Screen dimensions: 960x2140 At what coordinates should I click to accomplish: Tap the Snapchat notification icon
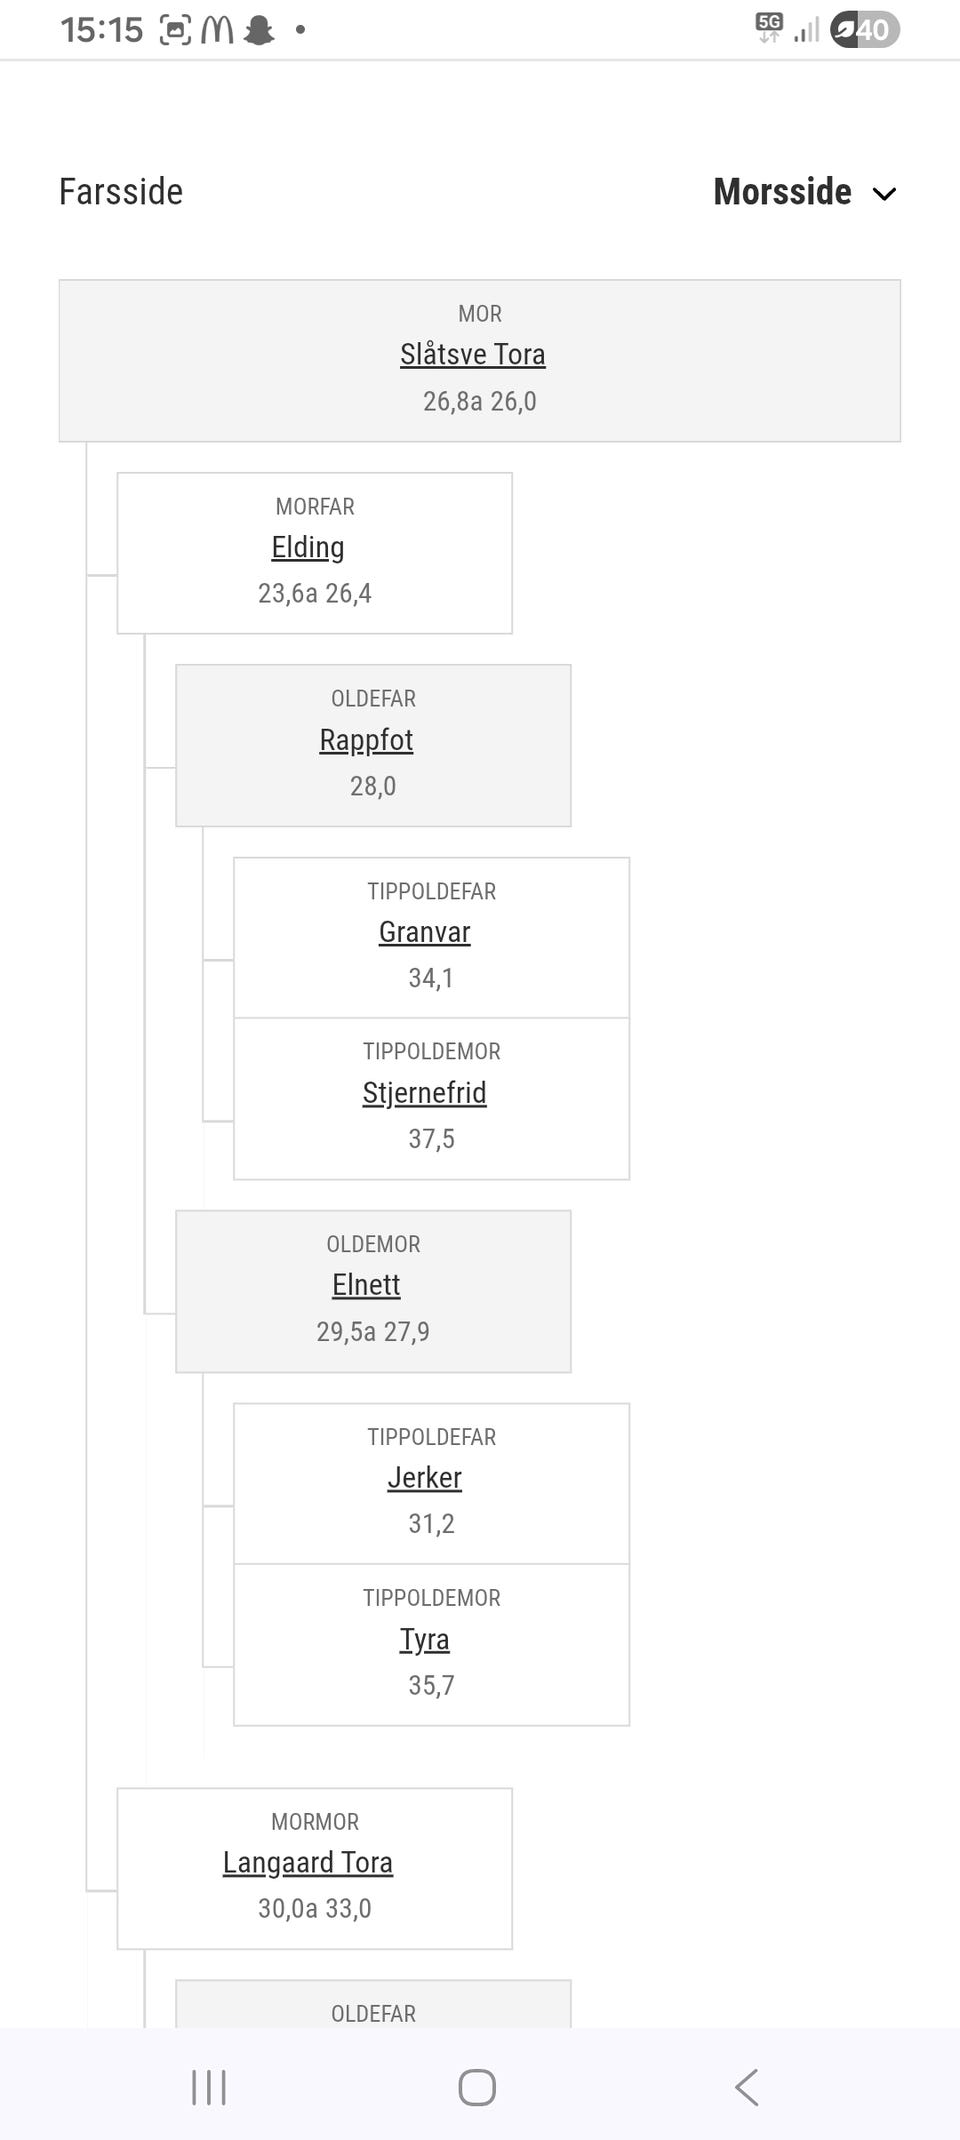259,30
